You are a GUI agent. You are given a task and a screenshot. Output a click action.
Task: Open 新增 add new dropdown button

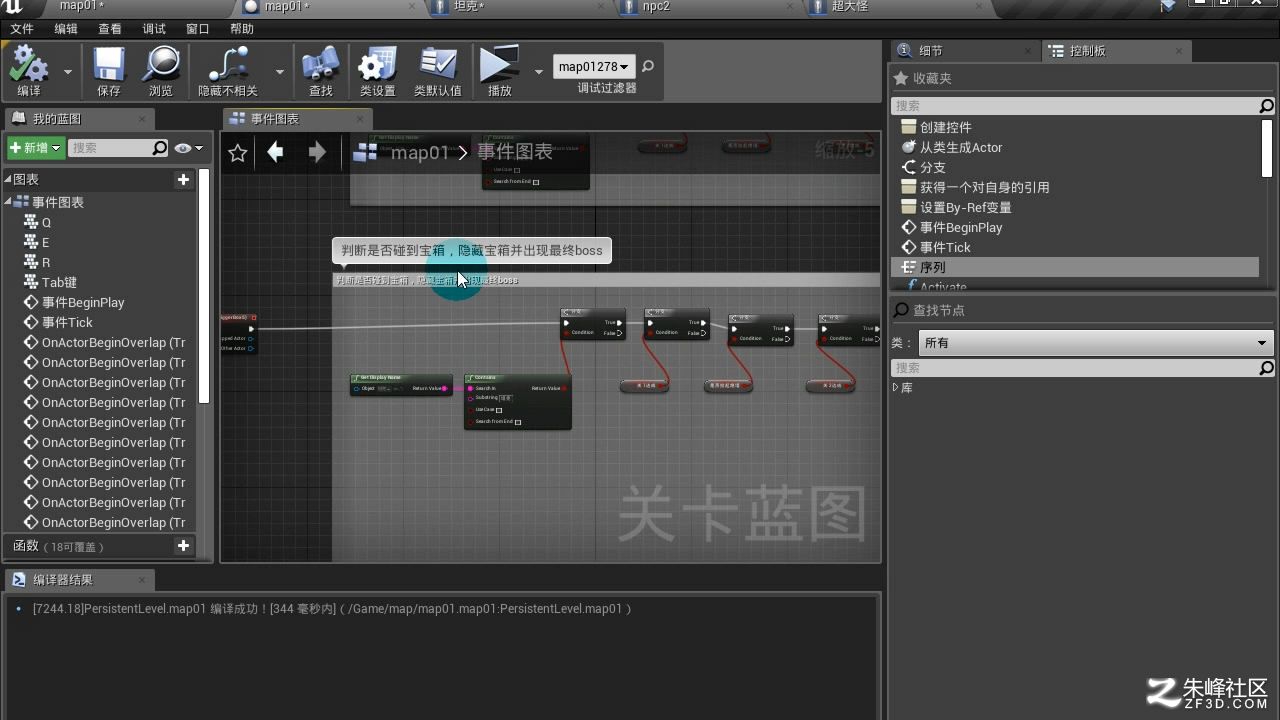tap(36, 148)
